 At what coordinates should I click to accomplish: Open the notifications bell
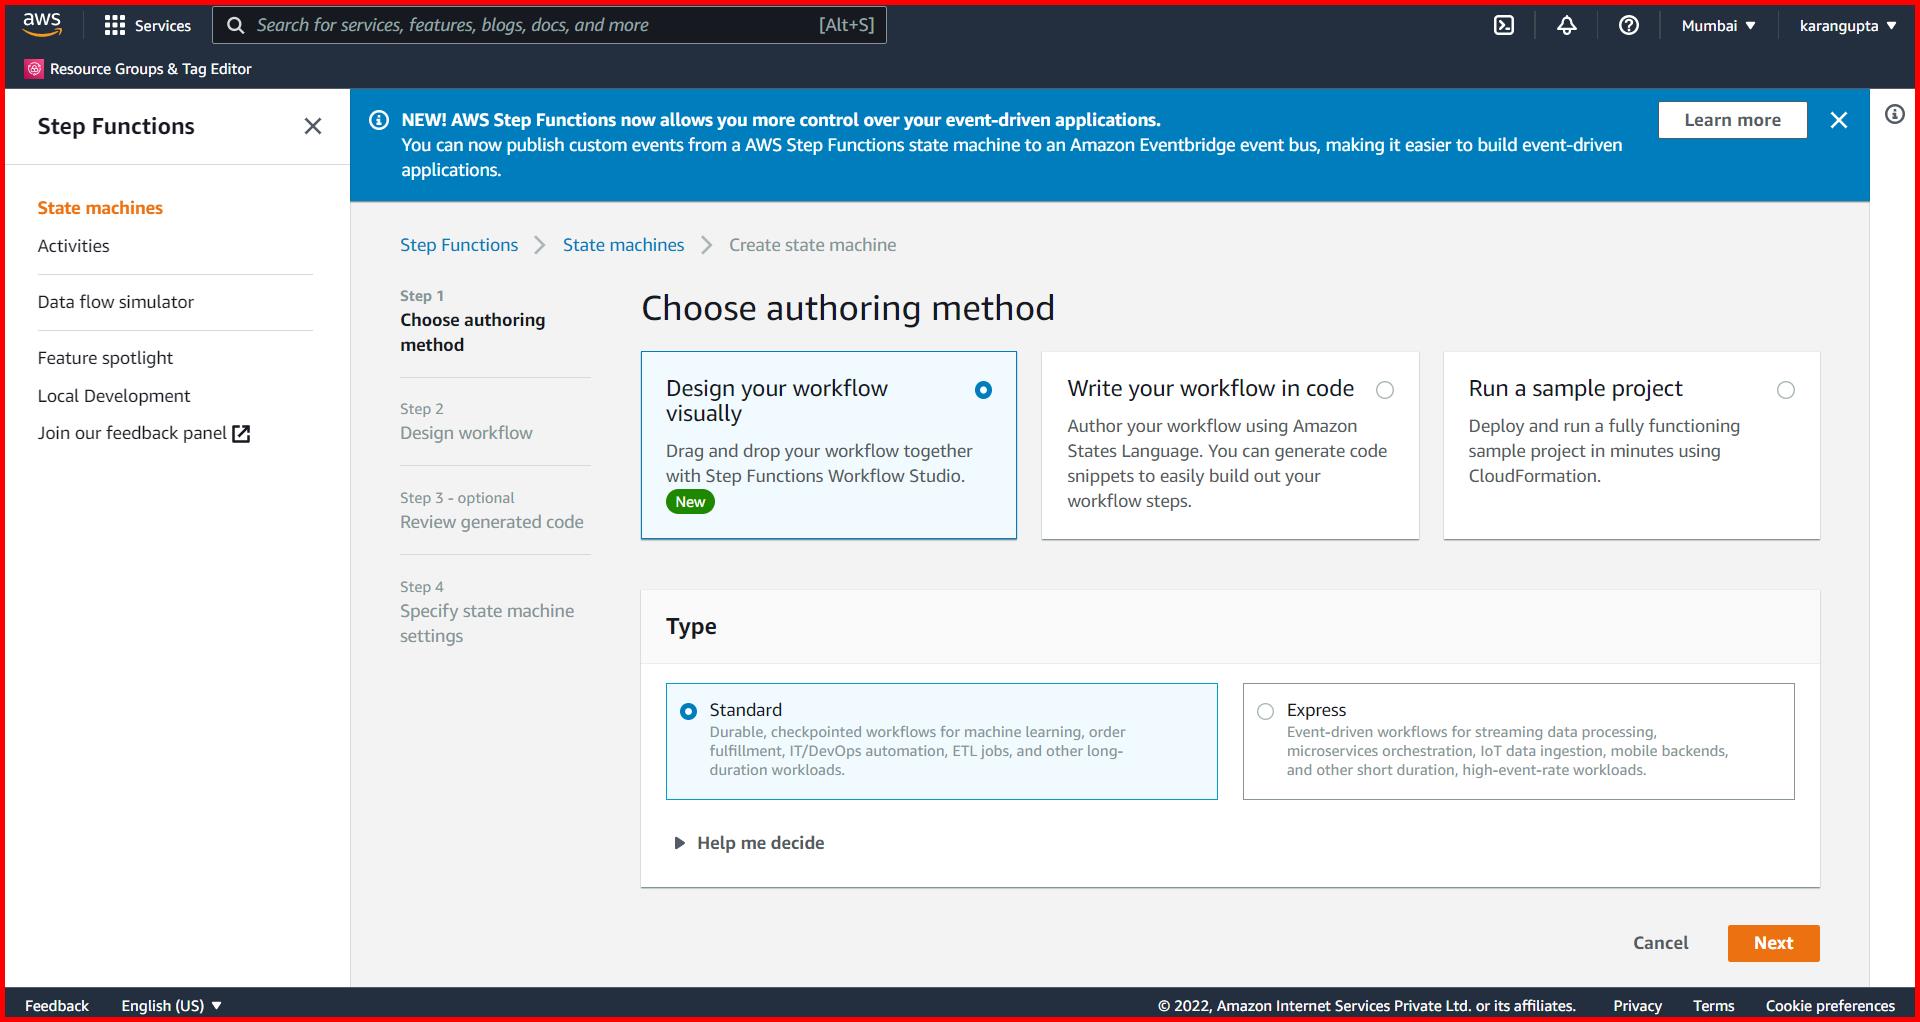click(x=1565, y=24)
